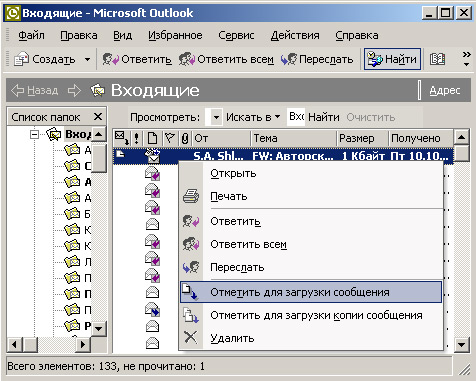Open the Правка menu
476x381 pixels.
[79, 35]
